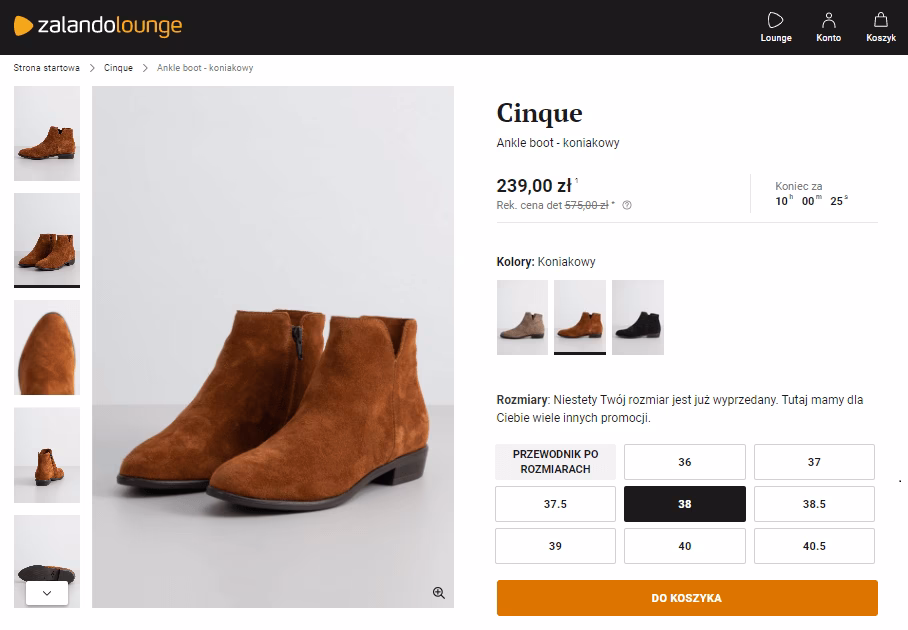Select size 37.5
The height and width of the screenshot is (630, 908).
pos(555,504)
